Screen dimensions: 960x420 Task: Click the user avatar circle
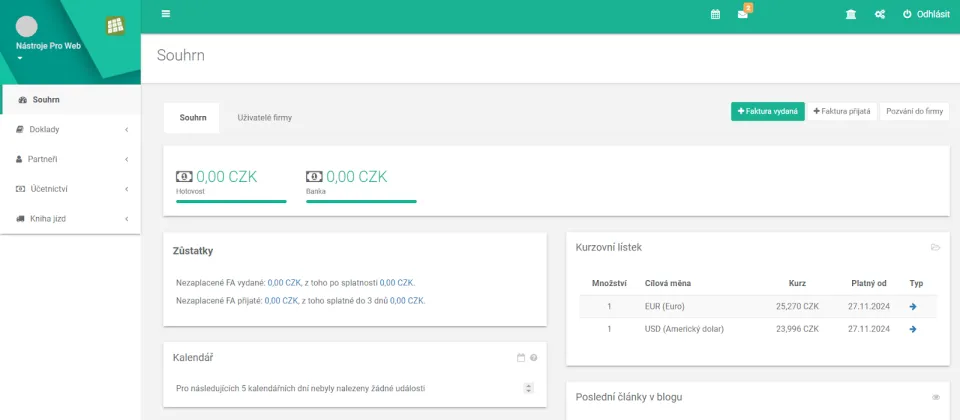coord(26,26)
